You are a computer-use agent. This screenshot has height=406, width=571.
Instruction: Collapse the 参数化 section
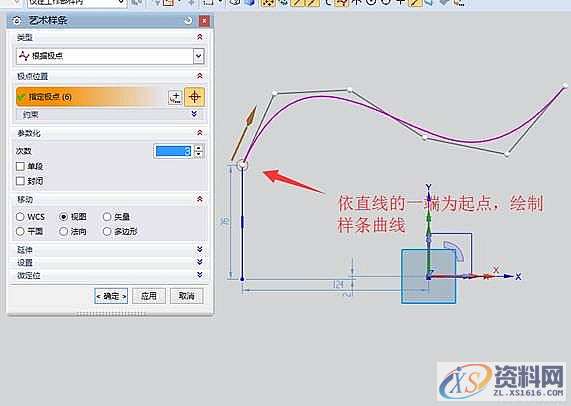point(200,133)
